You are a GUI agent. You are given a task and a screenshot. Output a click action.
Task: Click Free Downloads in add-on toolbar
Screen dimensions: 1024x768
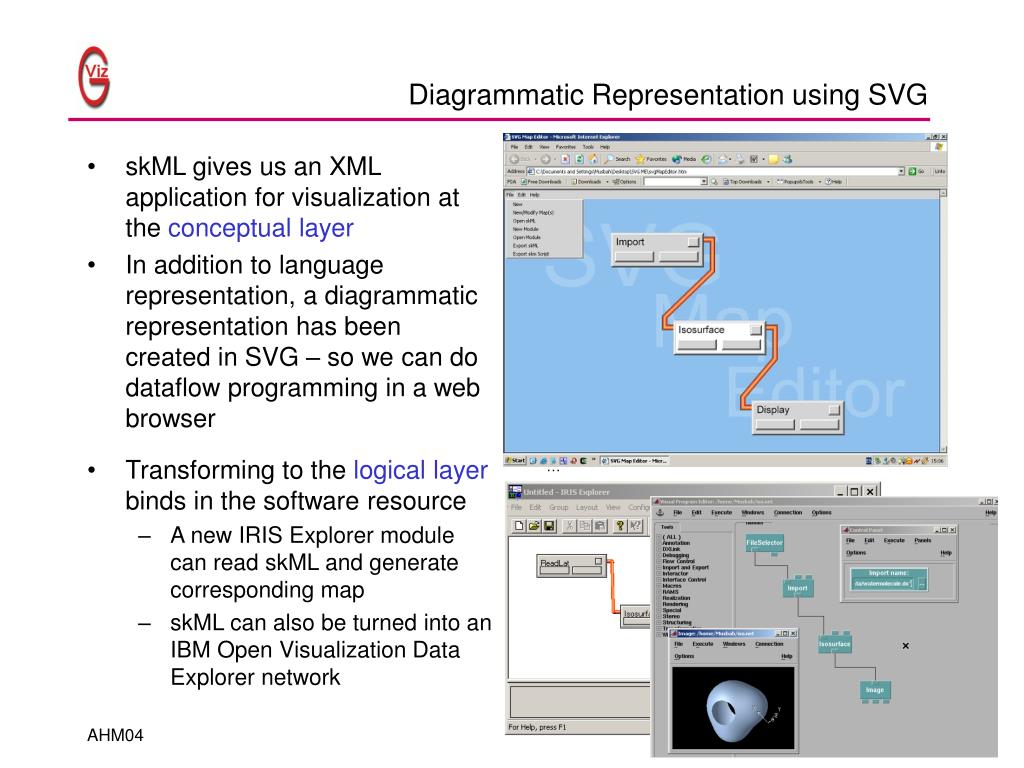click(x=541, y=182)
